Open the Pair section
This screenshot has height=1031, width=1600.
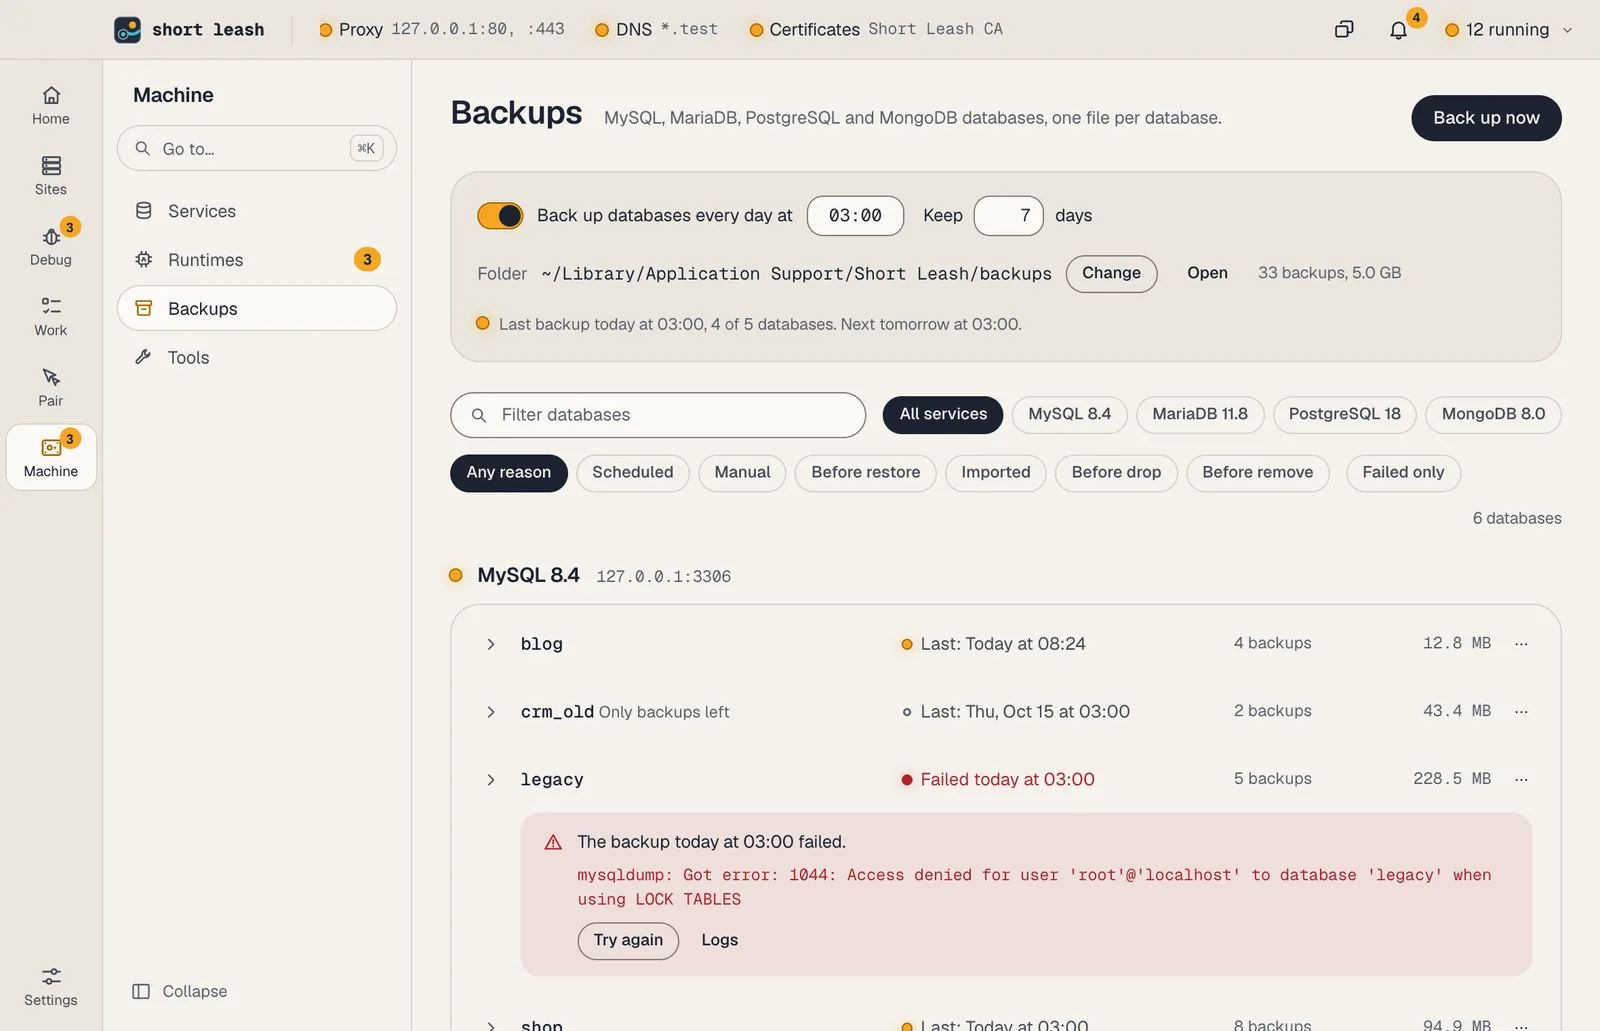click(51, 387)
